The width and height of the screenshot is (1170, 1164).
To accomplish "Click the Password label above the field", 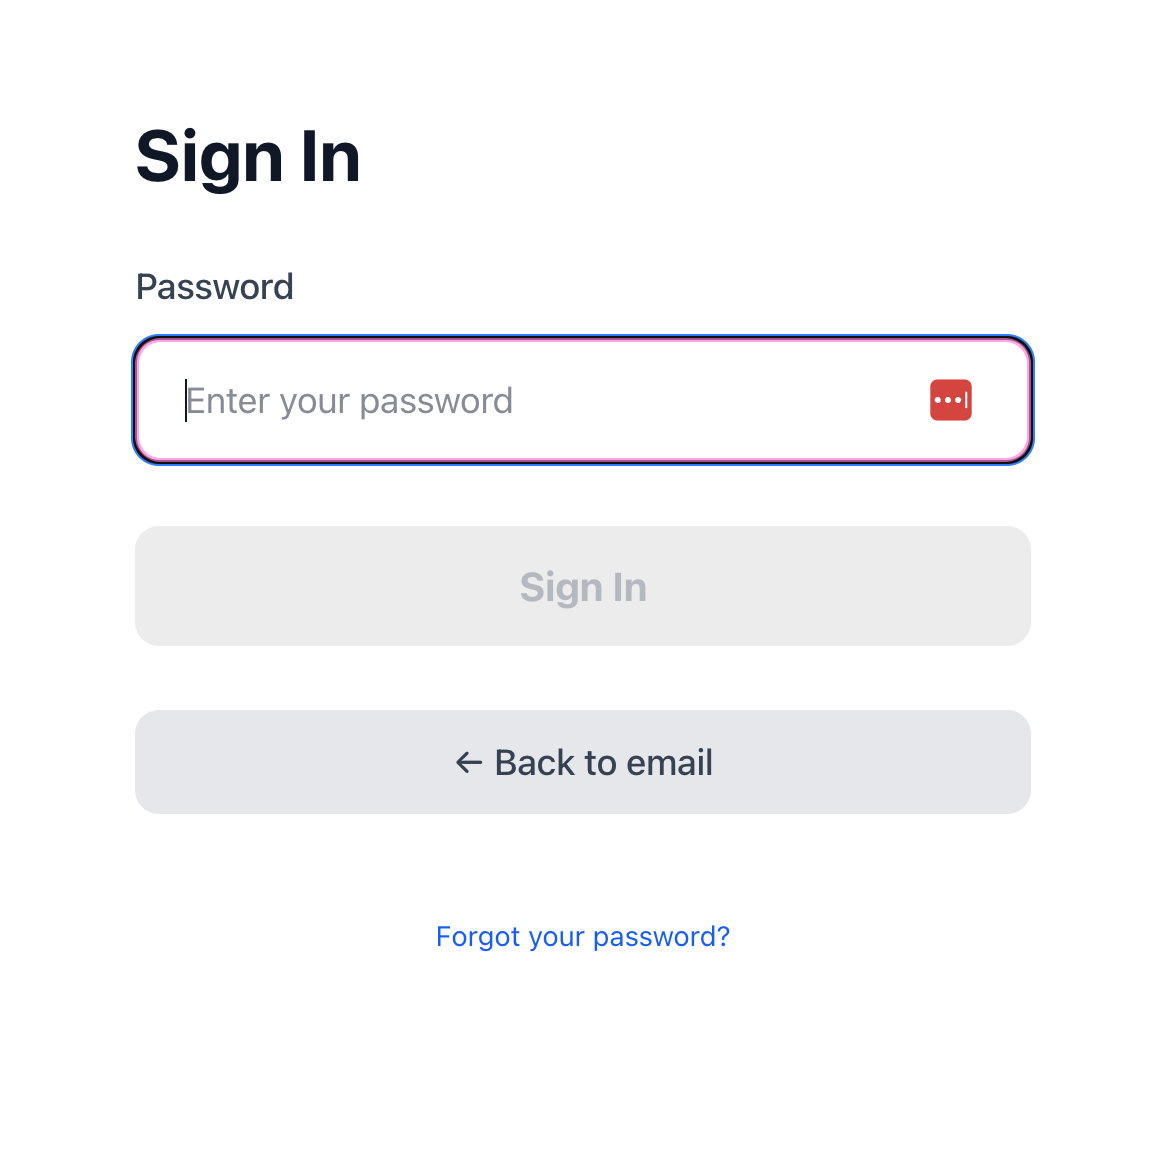I will [x=214, y=287].
